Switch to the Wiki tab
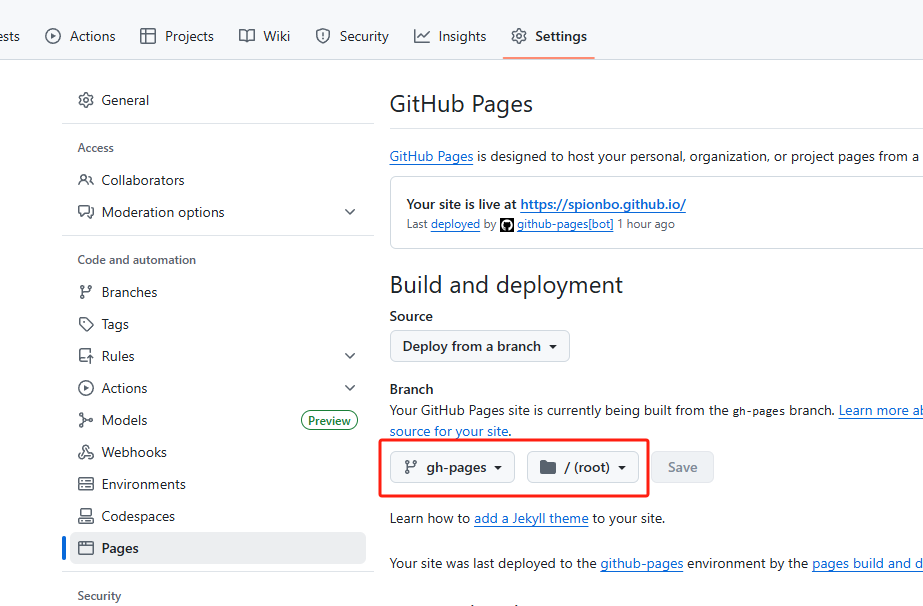This screenshot has height=606, width=923. [x=264, y=37]
